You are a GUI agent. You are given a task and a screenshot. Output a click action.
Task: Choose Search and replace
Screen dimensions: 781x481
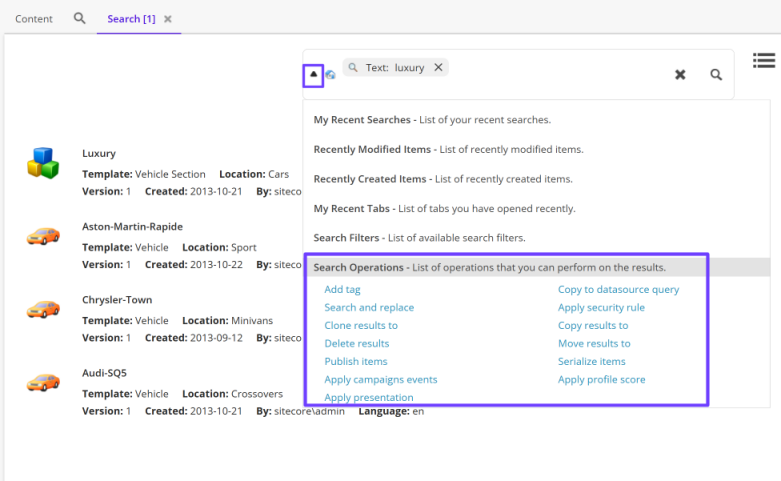tap(369, 307)
